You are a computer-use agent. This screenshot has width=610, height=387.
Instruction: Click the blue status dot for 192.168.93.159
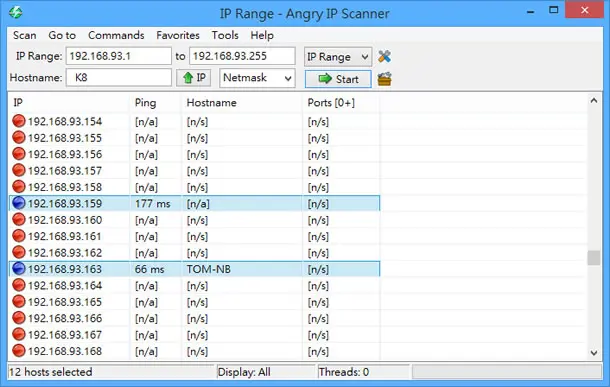point(19,203)
